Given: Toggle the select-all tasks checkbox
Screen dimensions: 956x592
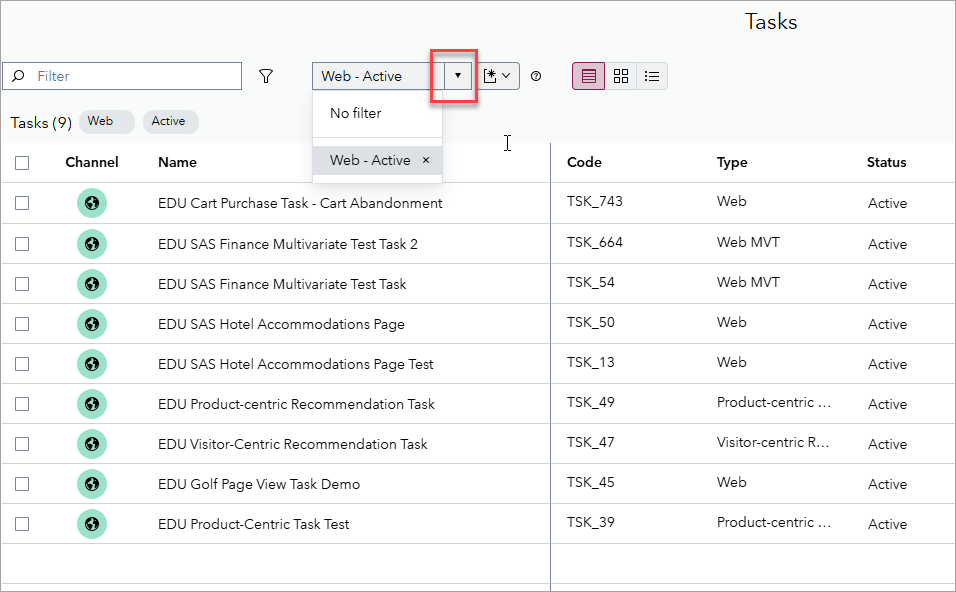Looking at the screenshot, I should (22, 163).
